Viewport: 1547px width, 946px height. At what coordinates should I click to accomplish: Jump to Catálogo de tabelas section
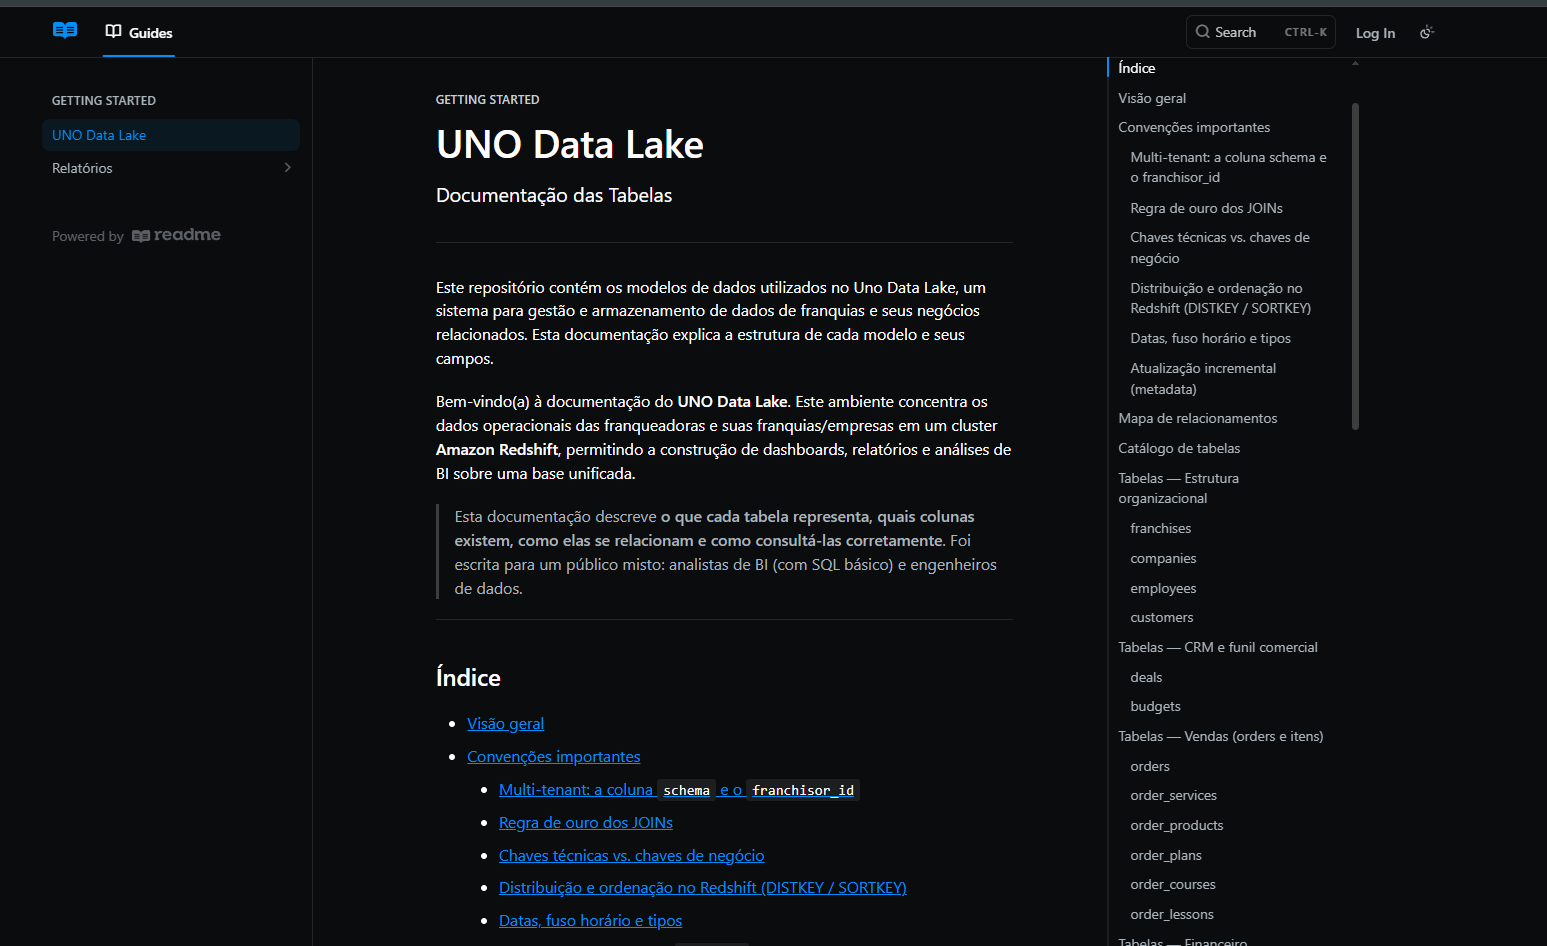(x=1179, y=448)
